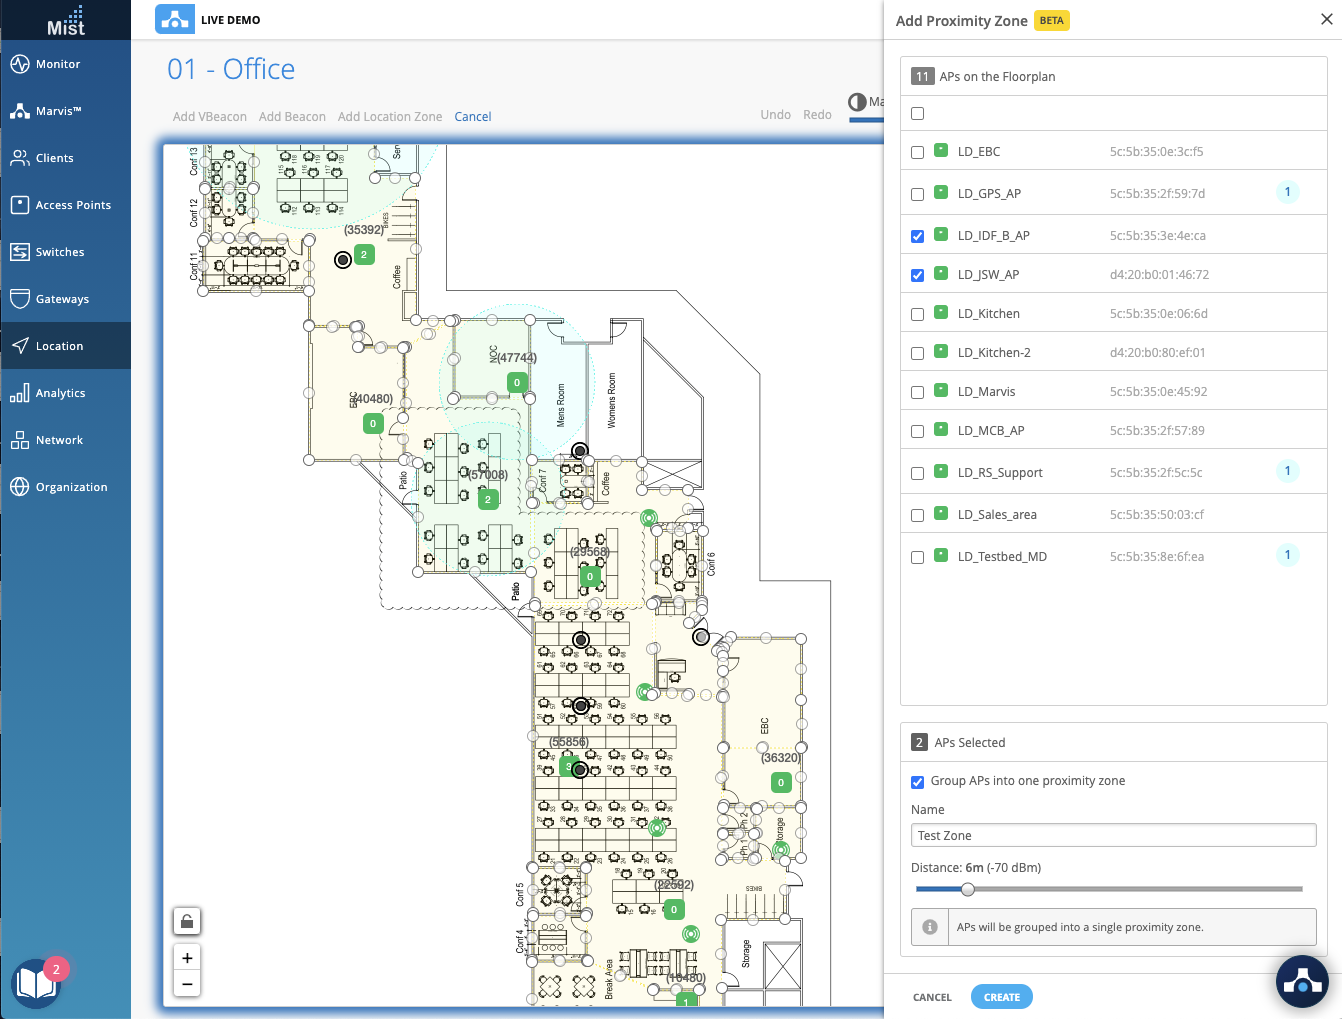Image resolution: width=1342 pixels, height=1019 pixels.
Task: Open the Analytics sidebar section
Action: [x=60, y=393]
